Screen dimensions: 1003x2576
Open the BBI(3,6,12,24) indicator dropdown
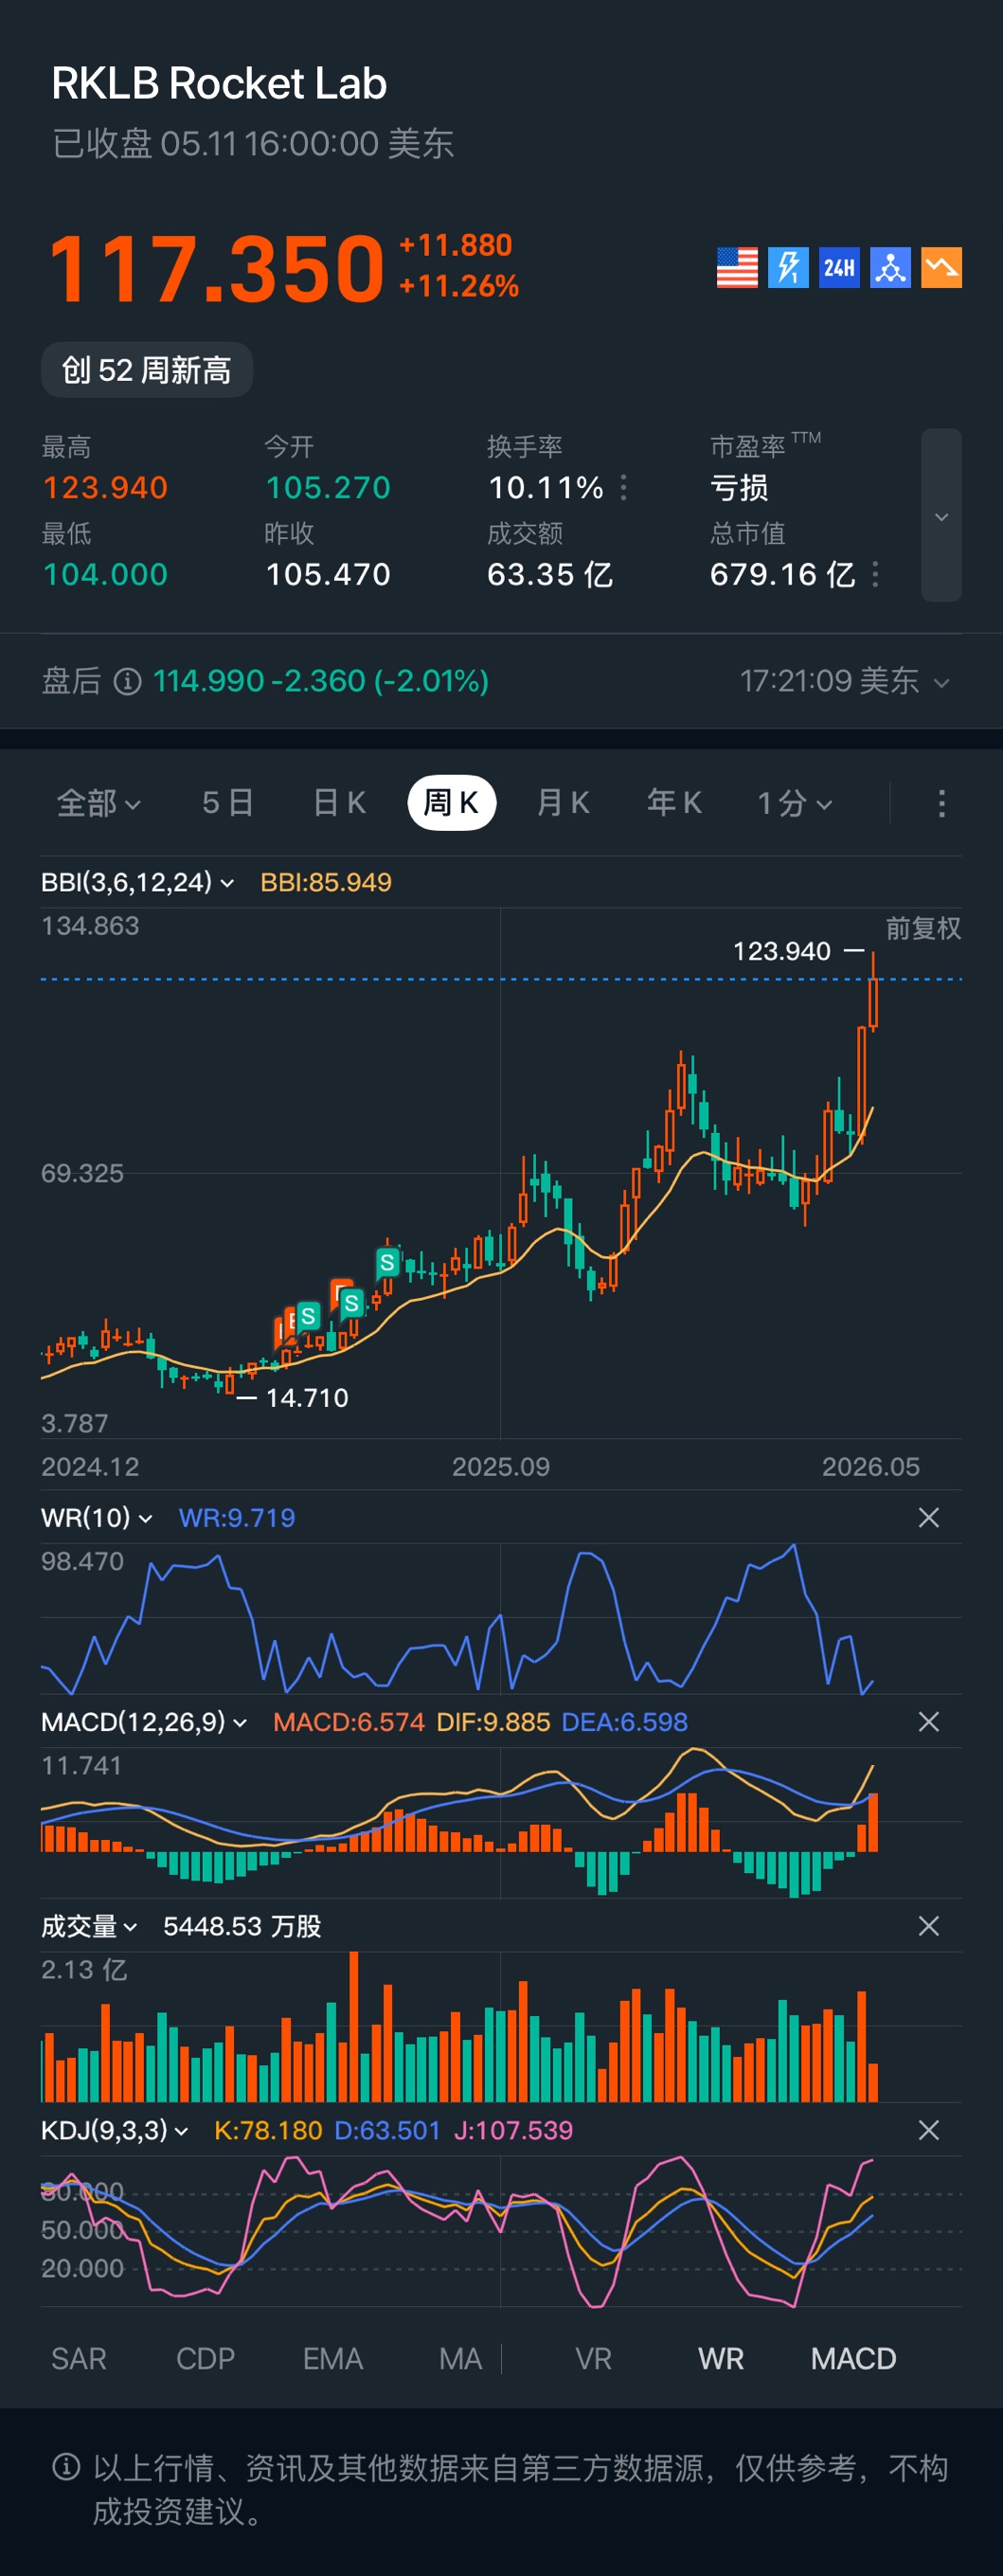click(x=137, y=882)
